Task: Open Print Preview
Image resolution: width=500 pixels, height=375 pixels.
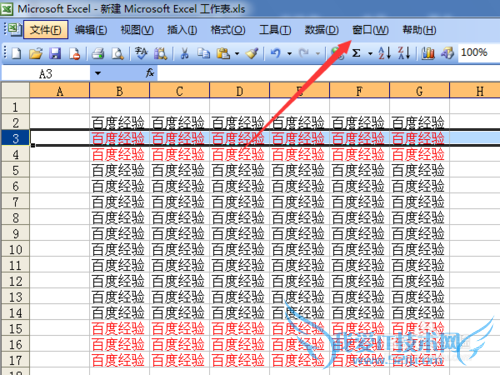Action: 117,53
